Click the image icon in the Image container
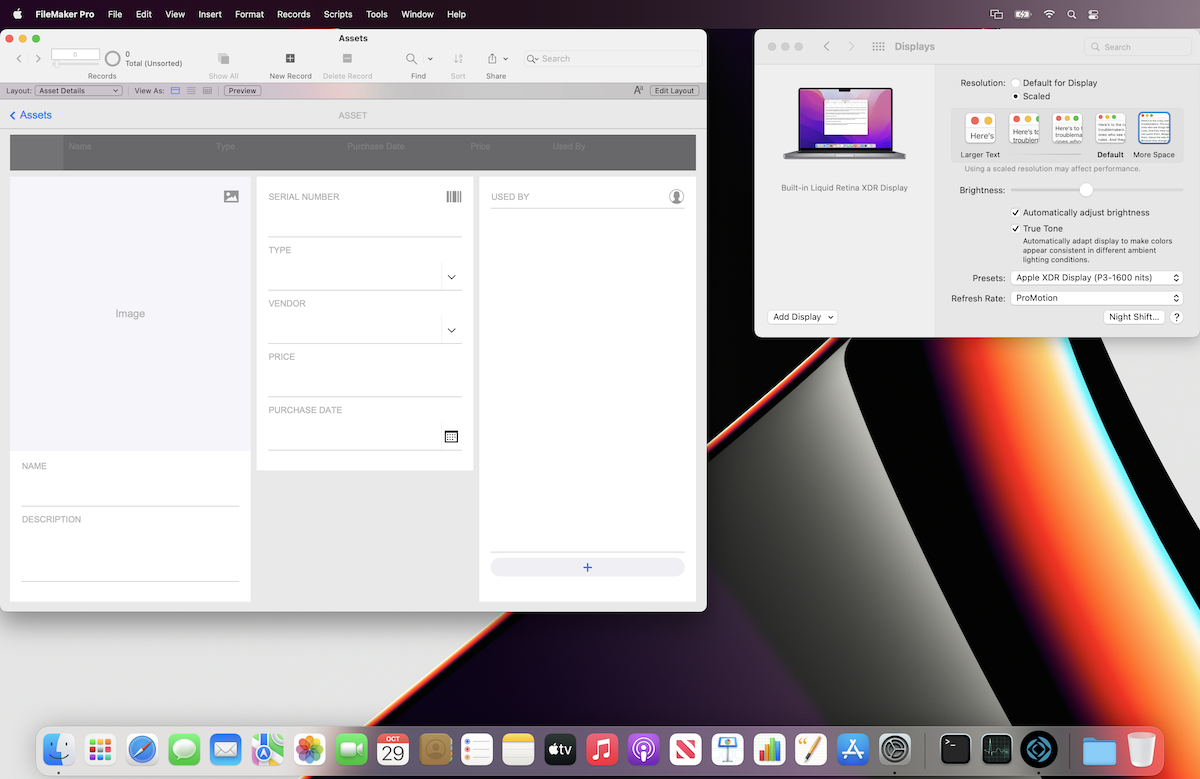This screenshot has width=1200, height=779. [231, 196]
